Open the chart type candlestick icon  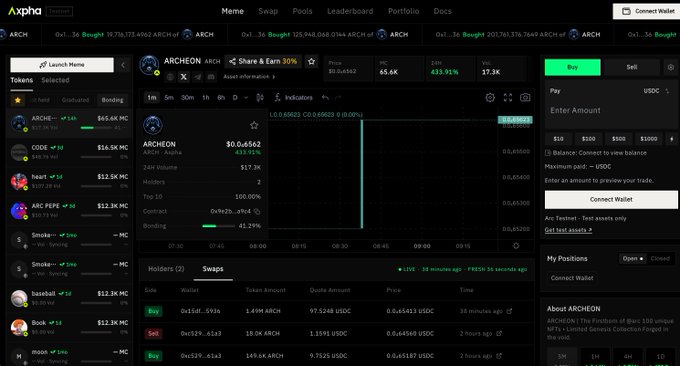tap(260, 98)
